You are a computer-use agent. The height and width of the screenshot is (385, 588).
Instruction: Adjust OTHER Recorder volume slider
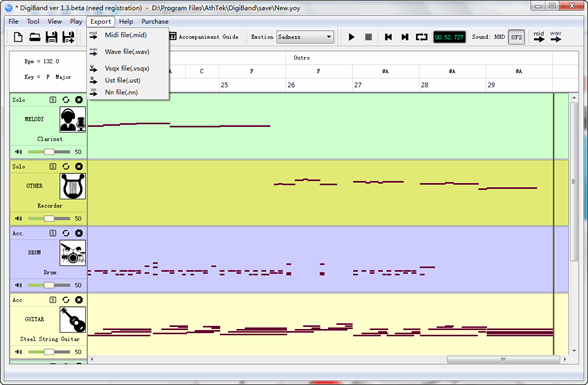point(49,219)
